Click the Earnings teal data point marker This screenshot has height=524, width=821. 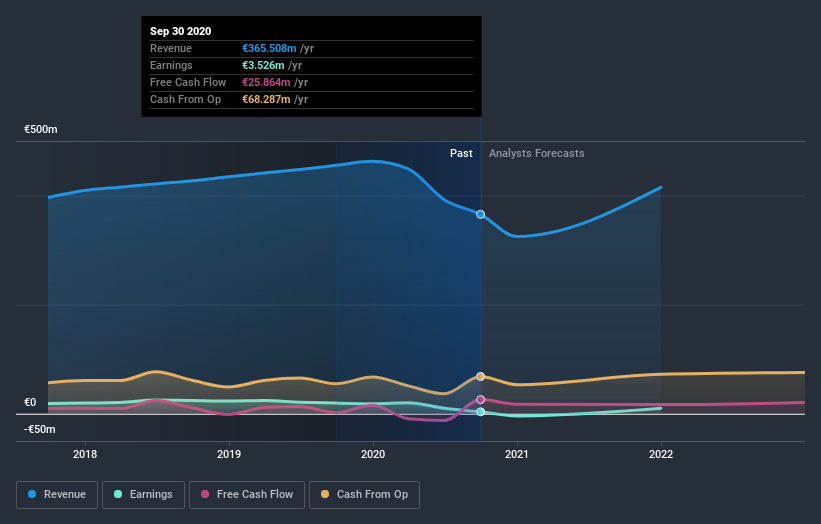pyautogui.click(x=480, y=412)
